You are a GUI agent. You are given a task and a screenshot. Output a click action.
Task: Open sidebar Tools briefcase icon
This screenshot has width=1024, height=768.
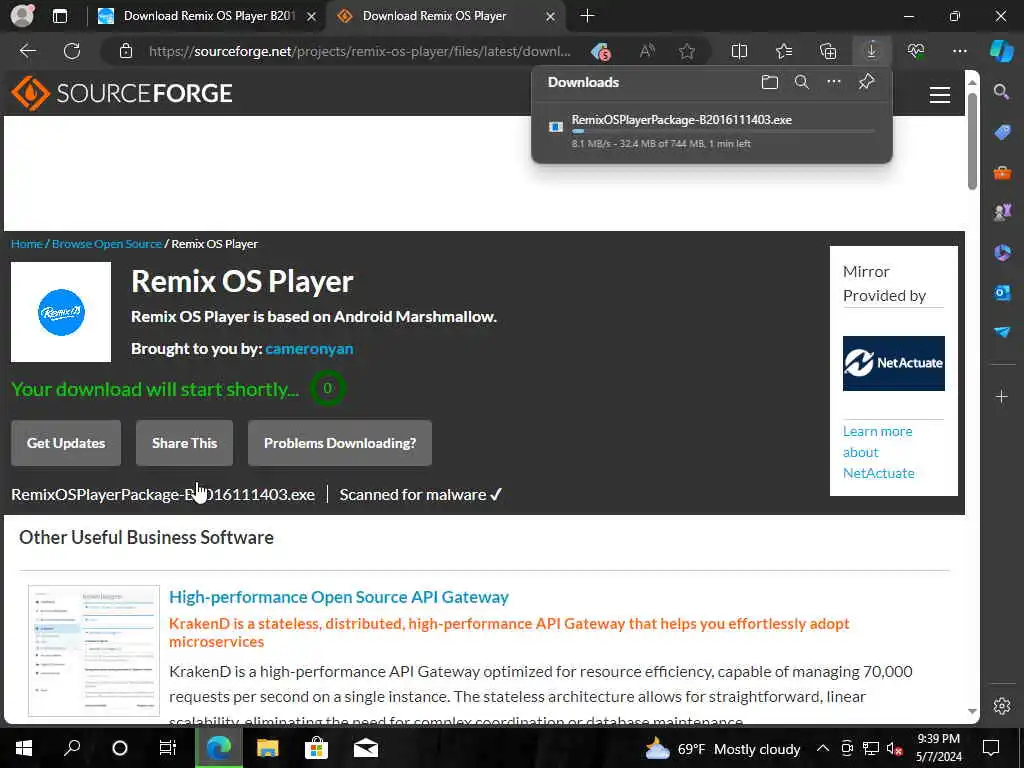[1002, 173]
